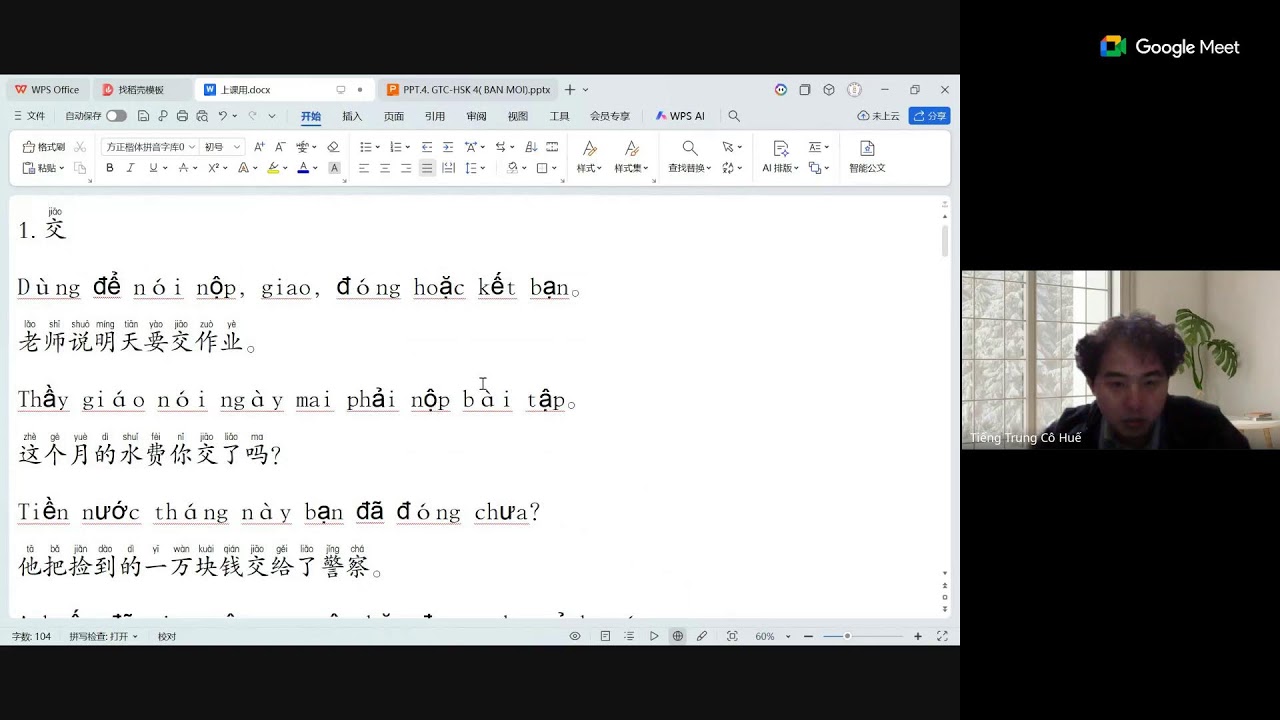Click the search magnifier in menu bar
Image resolution: width=1280 pixels, height=720 pixels.
[734, 116]
